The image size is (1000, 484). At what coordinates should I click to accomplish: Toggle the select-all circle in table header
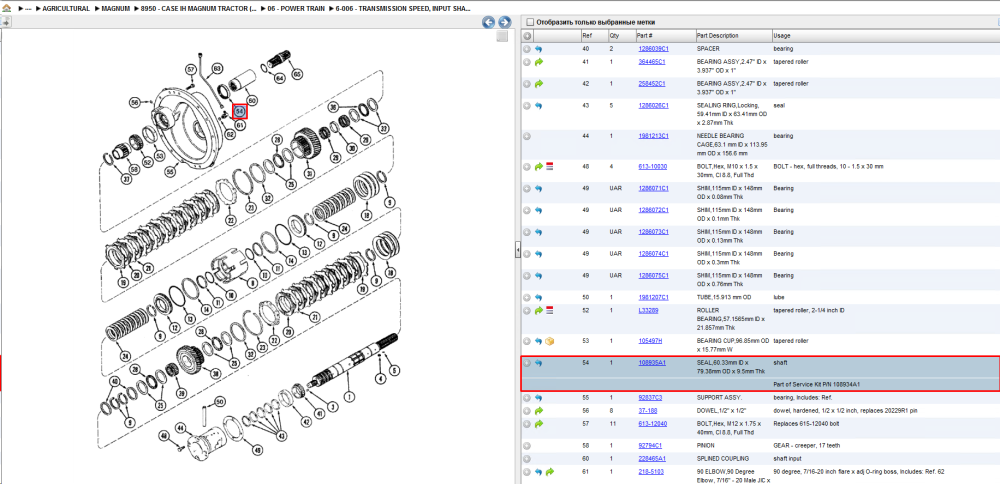pyautogui.click(x=527, y=36)
